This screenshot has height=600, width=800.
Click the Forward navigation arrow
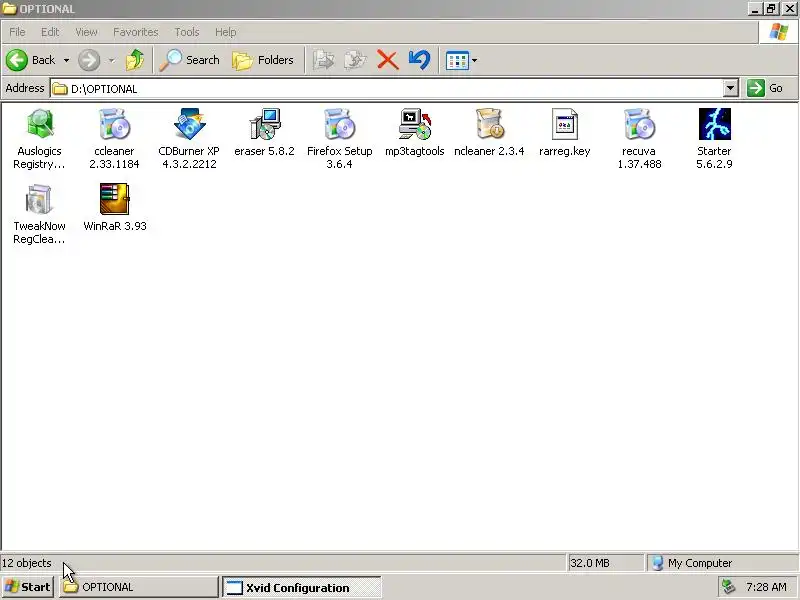(89, 60)
